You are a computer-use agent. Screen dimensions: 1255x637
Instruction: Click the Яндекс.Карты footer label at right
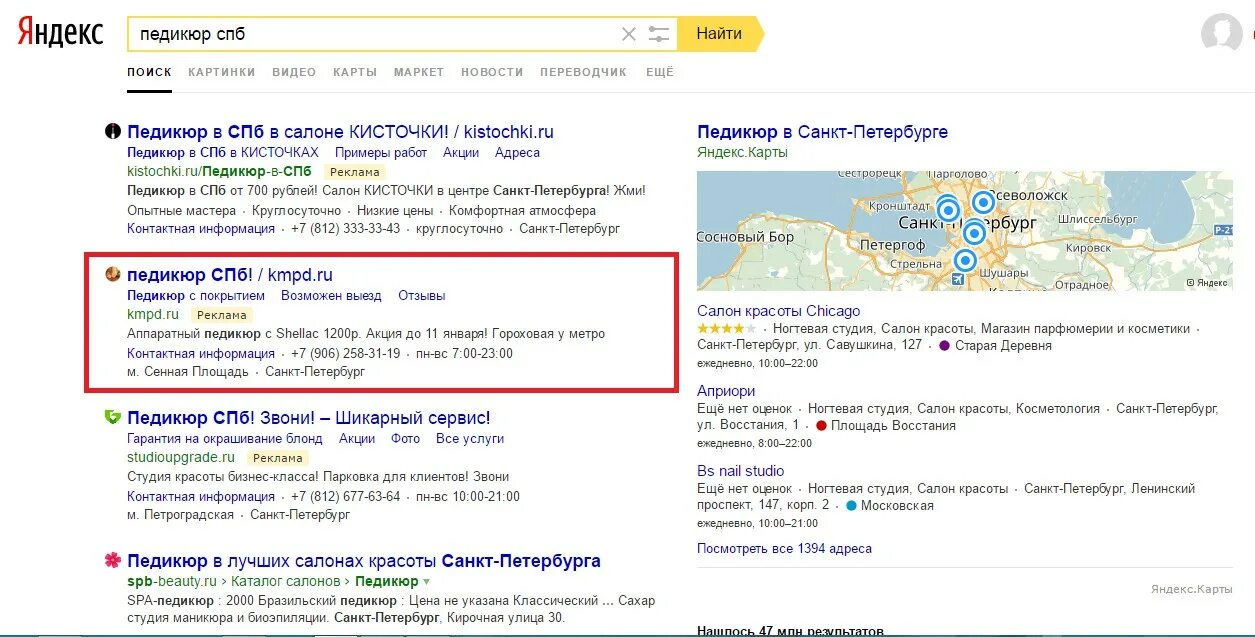coord(1191,591)
